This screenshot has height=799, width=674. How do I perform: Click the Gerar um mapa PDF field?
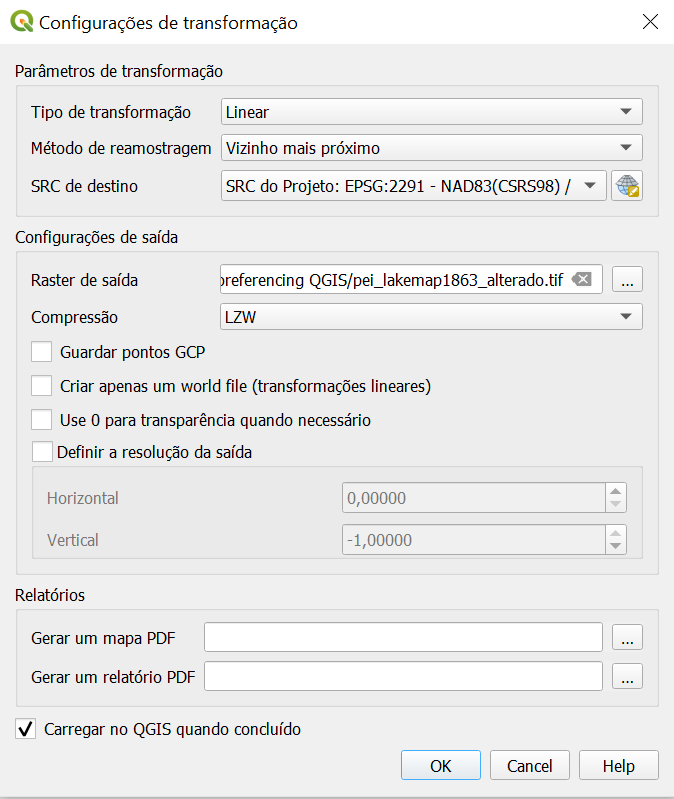point(402,637)
